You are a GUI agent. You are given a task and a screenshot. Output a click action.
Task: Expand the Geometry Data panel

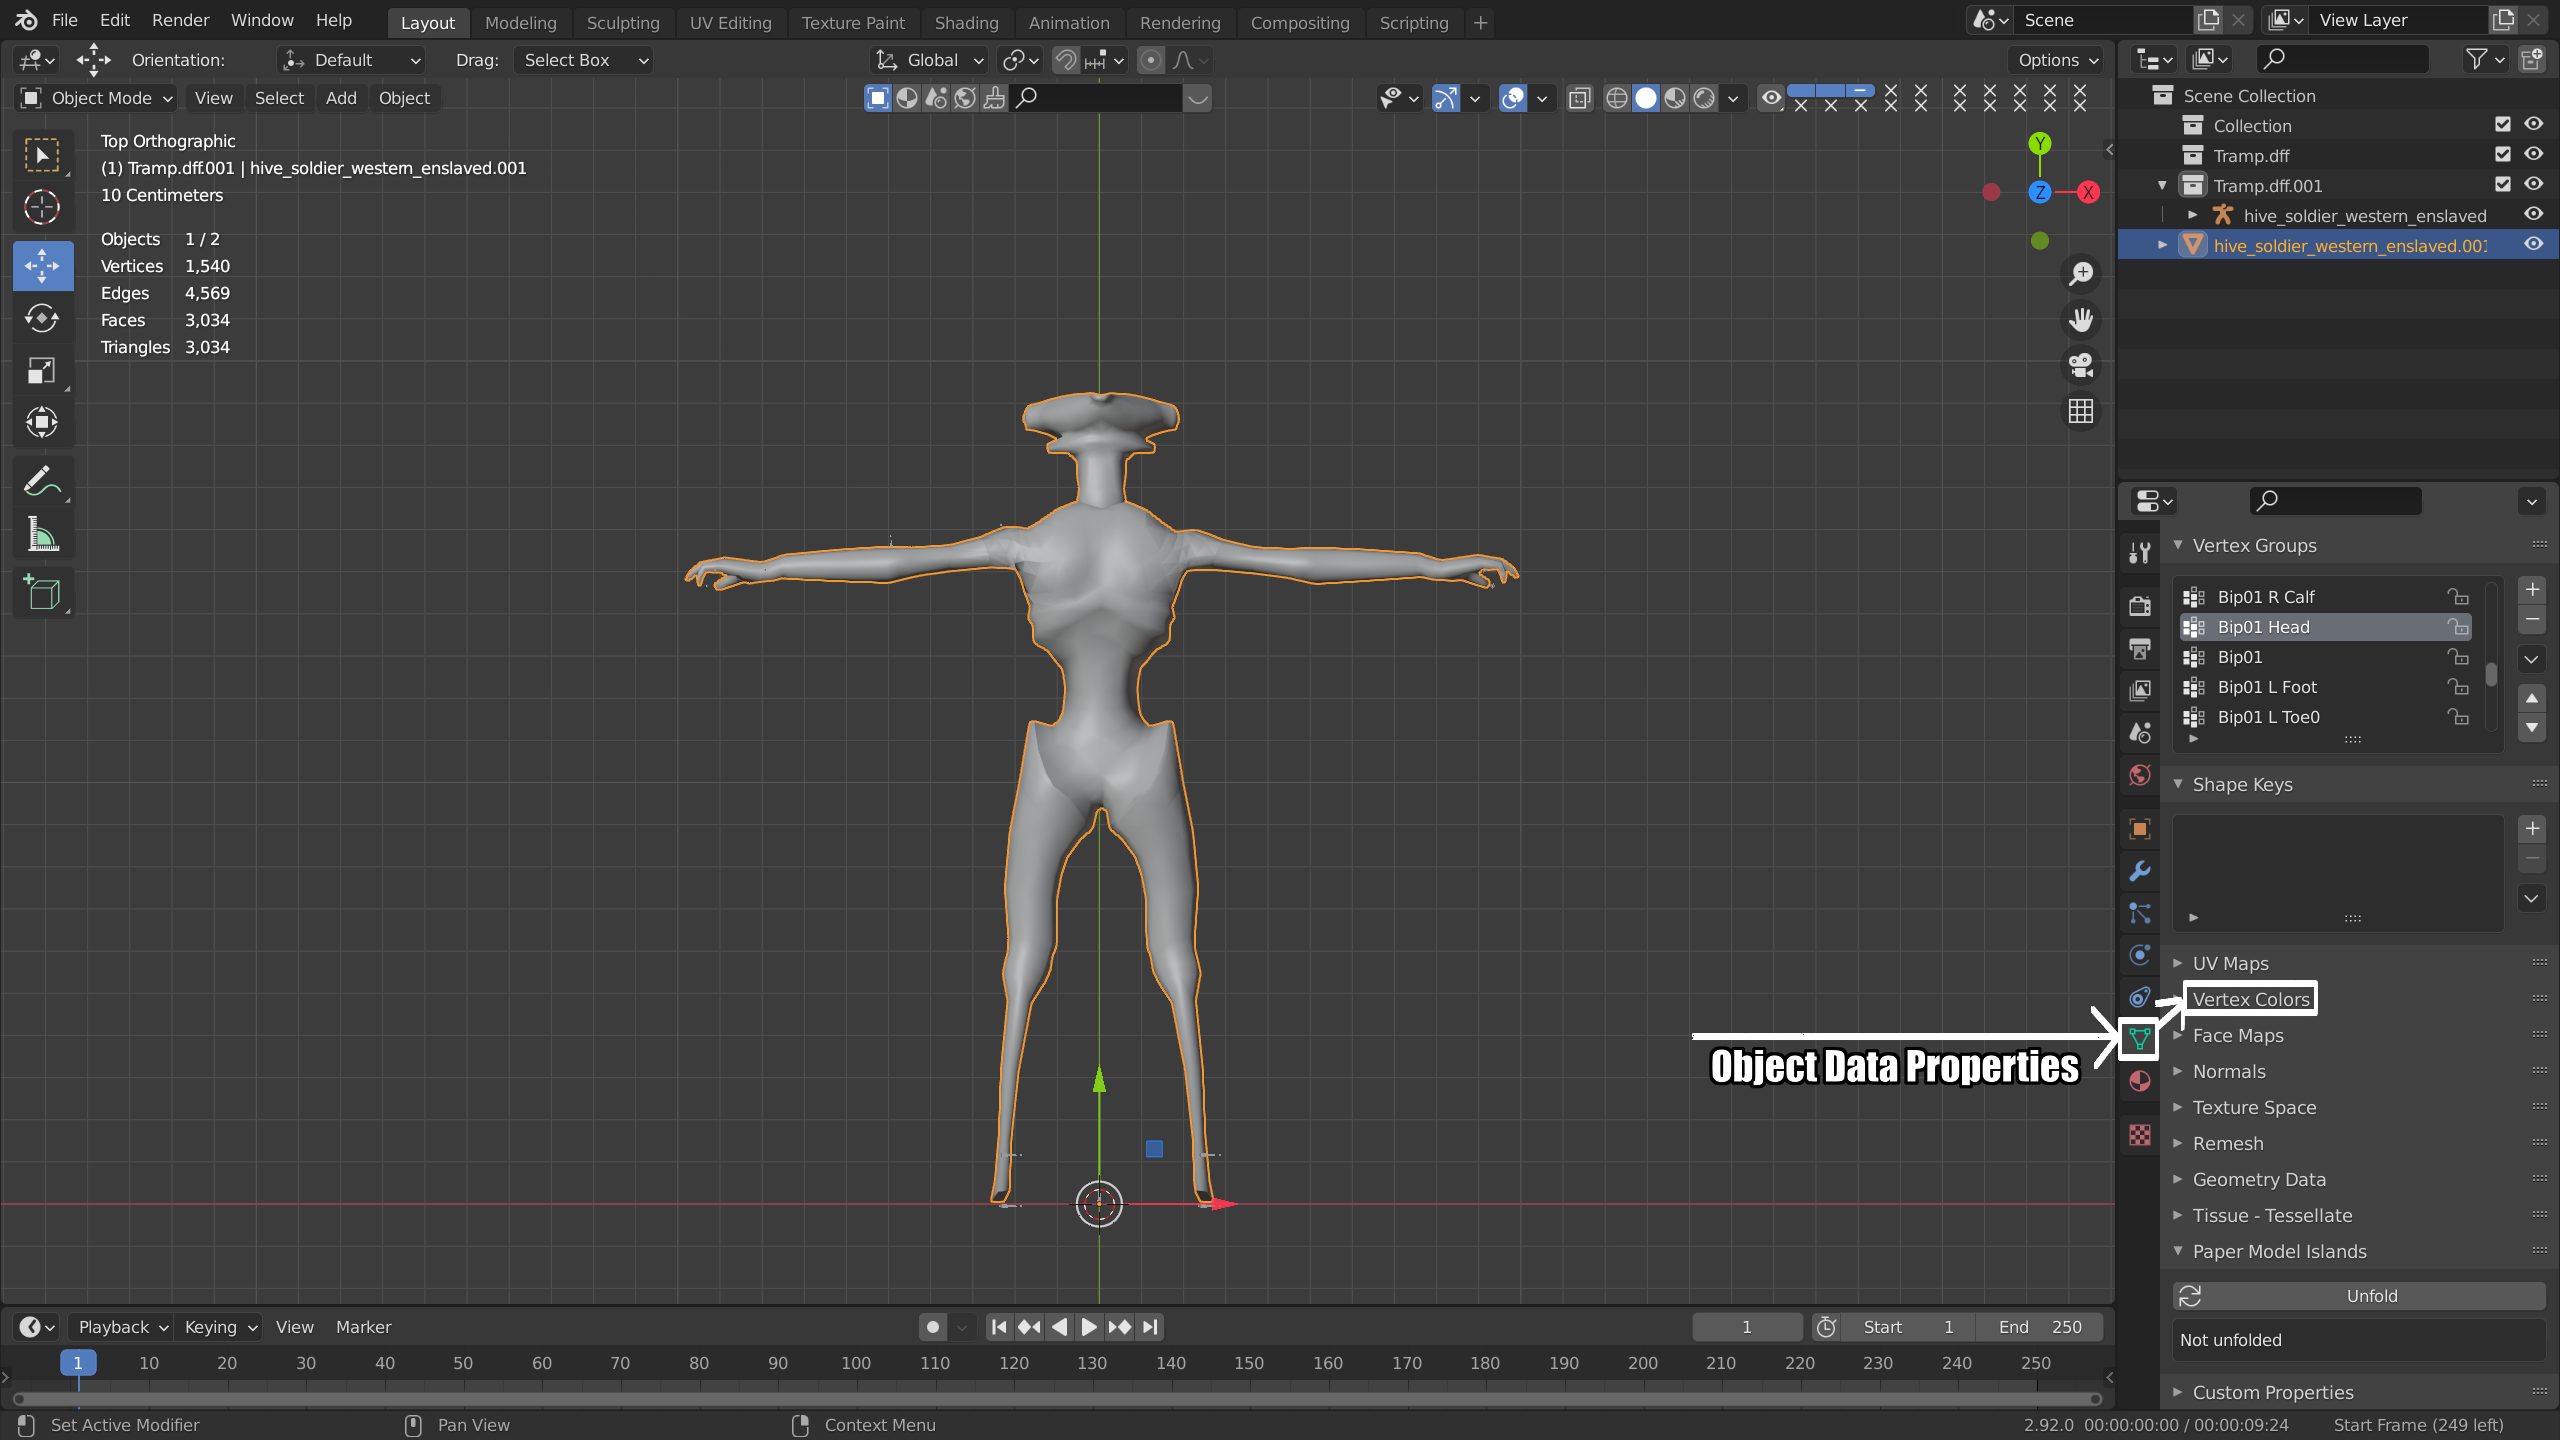(x=2258, y=1179)
